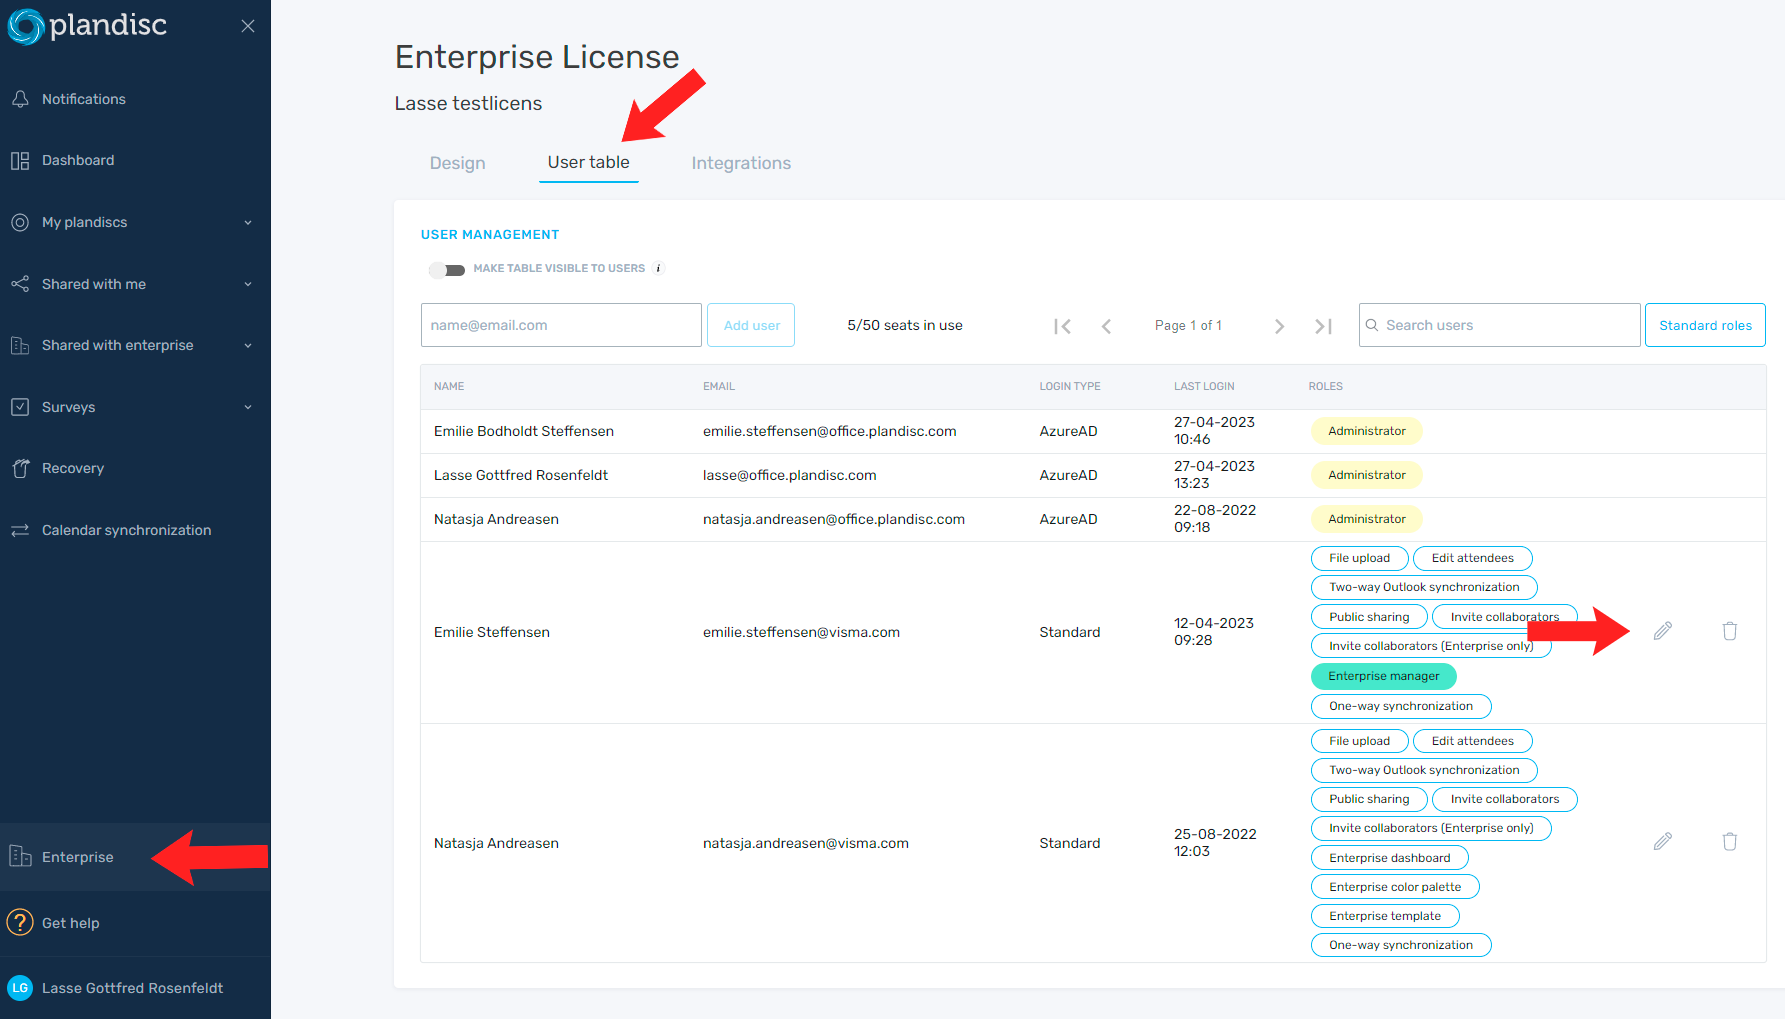Viewport: 1785px width, 1019px height.
Task: Click the Get help question mark icon
Action: coord(20,922)
